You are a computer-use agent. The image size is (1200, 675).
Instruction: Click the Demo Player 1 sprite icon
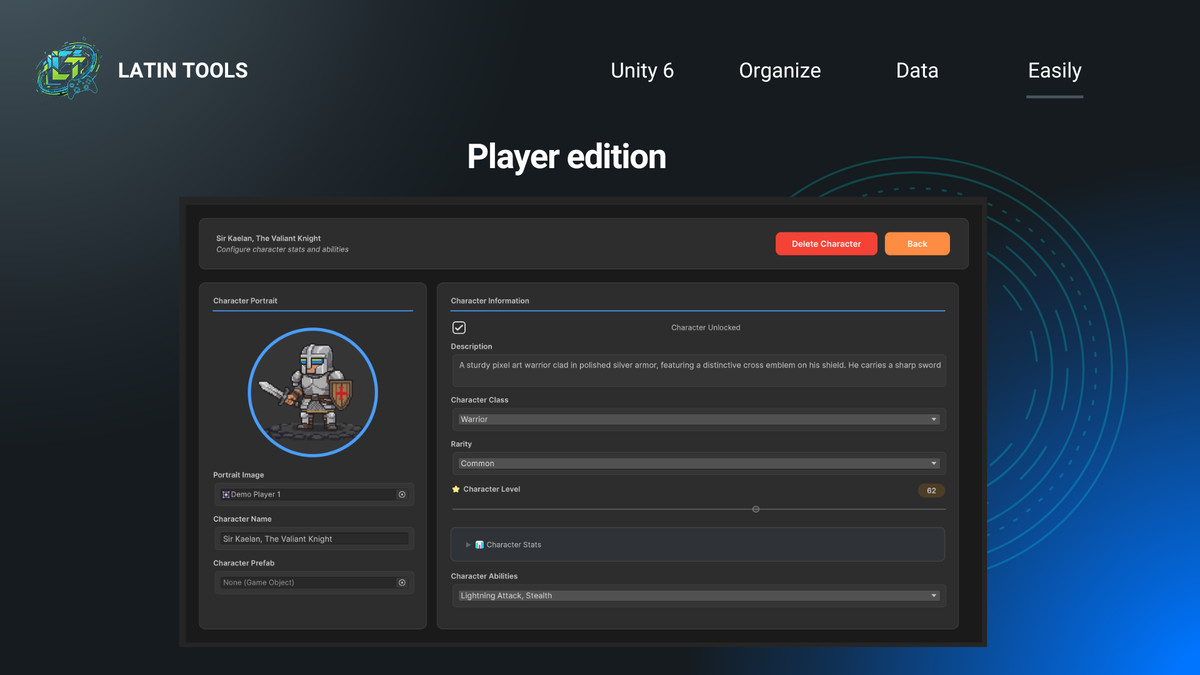pos(226,494)
